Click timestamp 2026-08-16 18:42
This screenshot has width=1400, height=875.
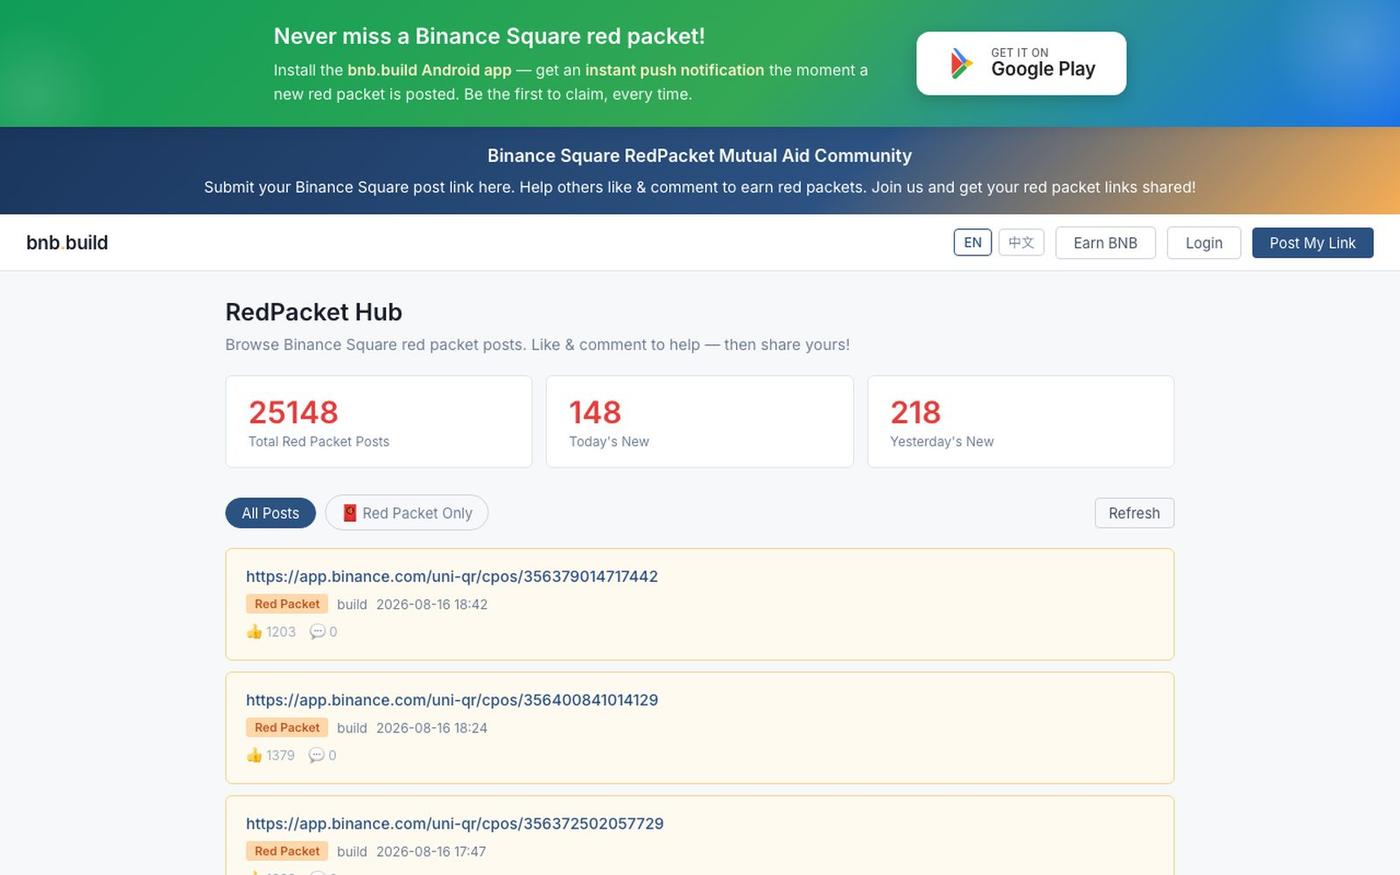pyautogui.click(x=432, y=604)
